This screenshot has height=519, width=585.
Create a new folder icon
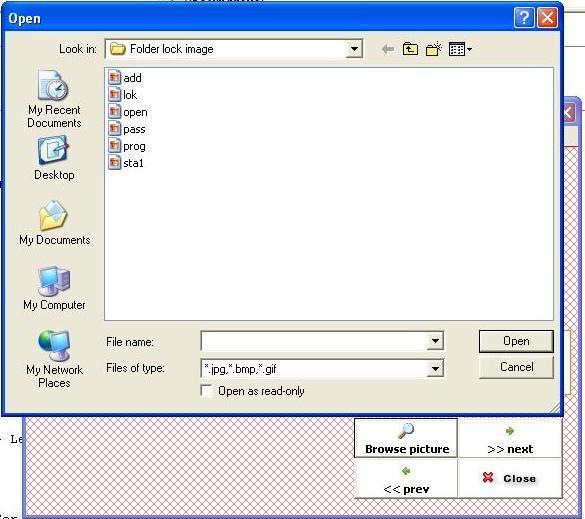[434, 49]
